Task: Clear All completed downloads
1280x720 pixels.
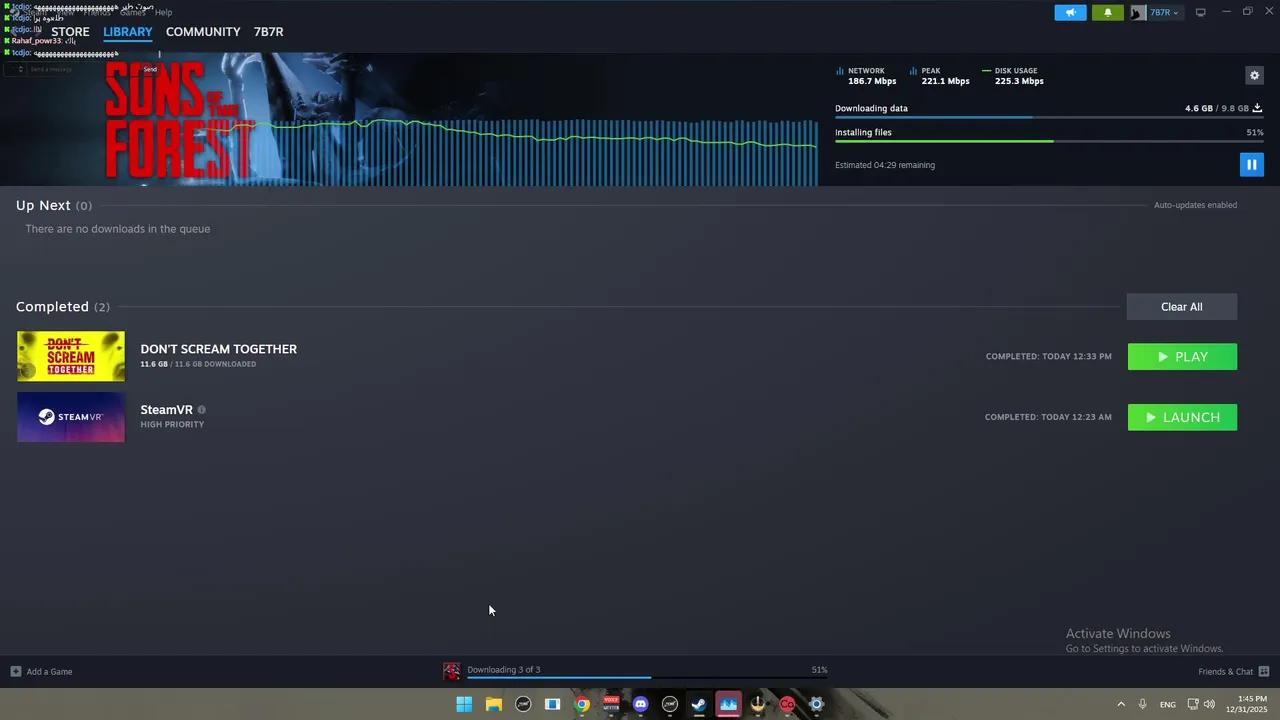Action: click(1182, 307)
